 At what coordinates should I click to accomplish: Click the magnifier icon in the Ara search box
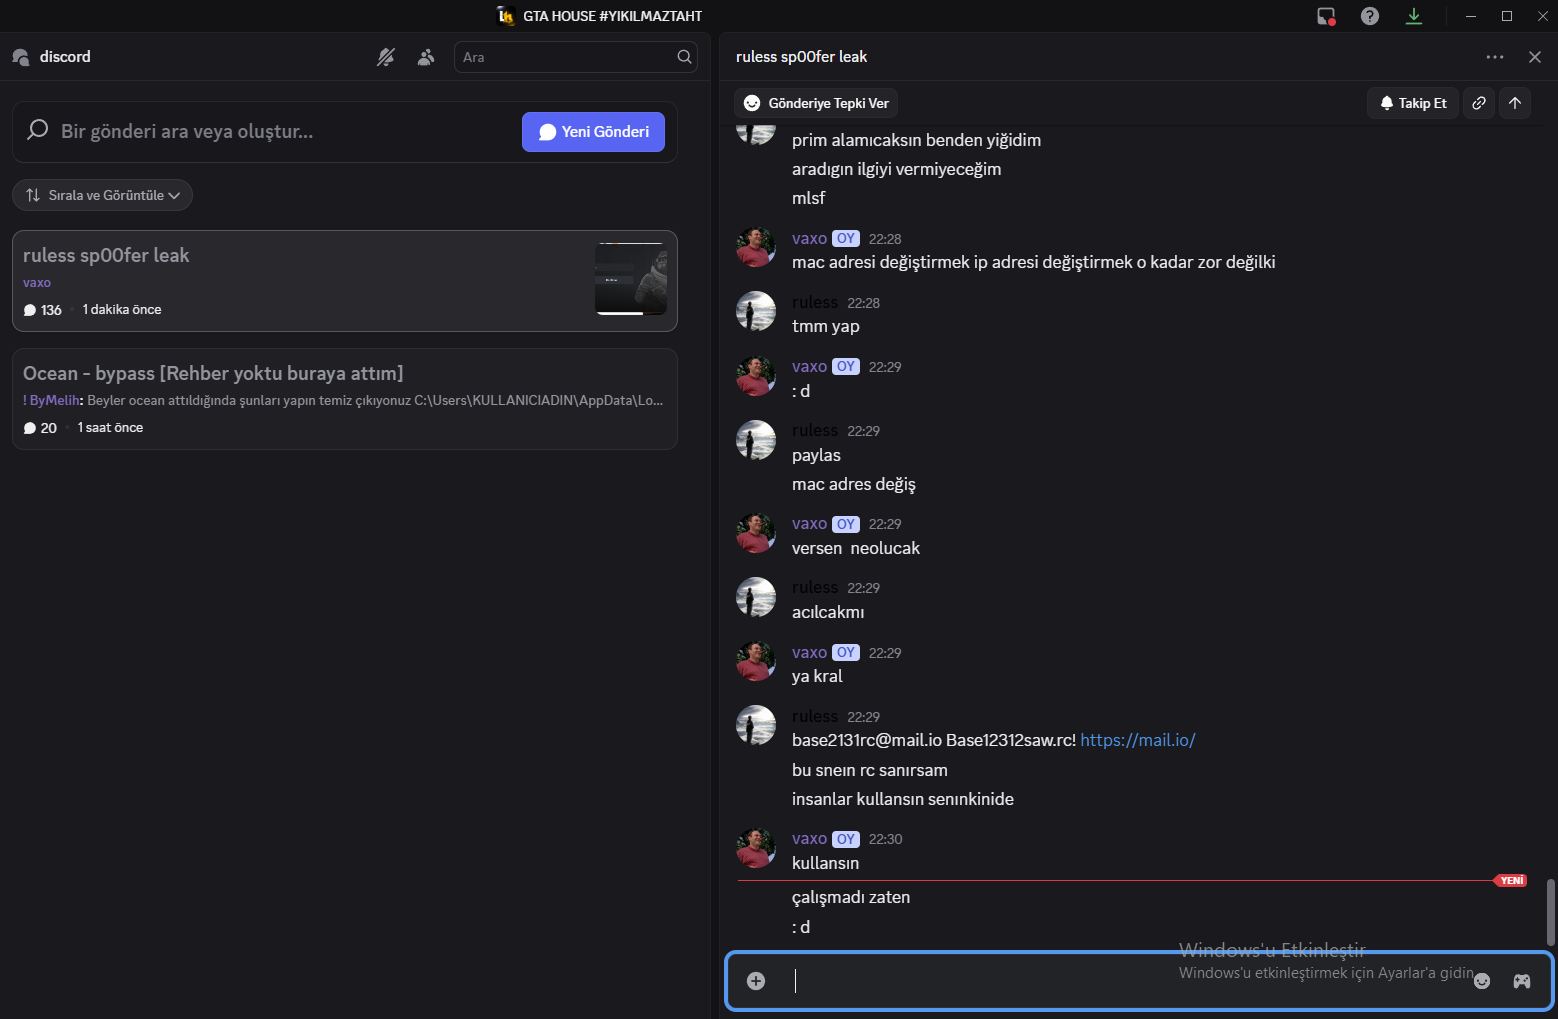pos(684,57)
